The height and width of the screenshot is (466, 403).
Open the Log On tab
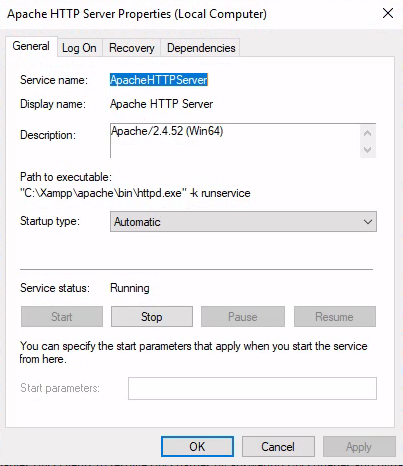pos(79,48)
